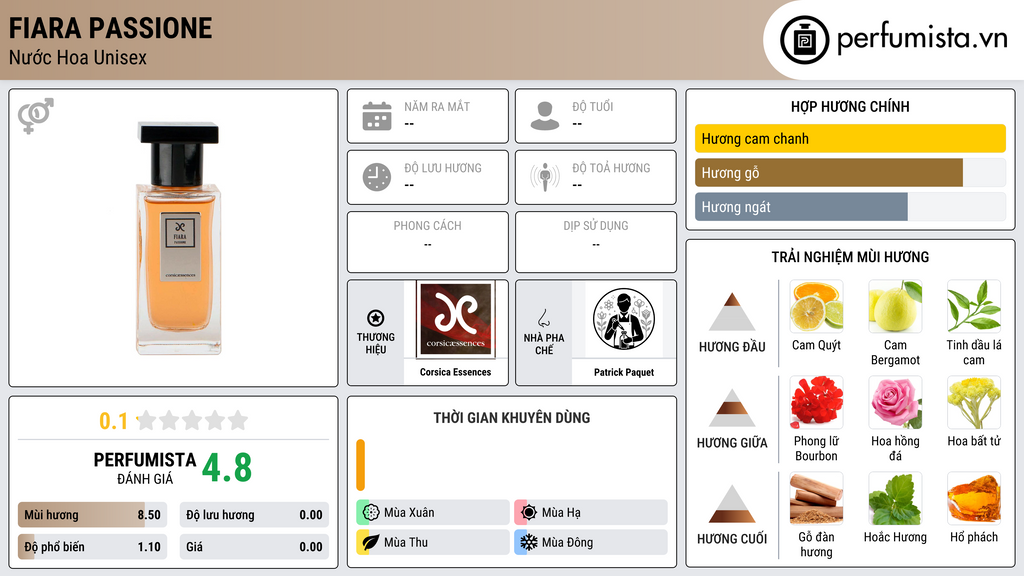The image size is (1024, 576).
Task: Open the Hoa hồng đá note image
Action: (x=895, y=402)
